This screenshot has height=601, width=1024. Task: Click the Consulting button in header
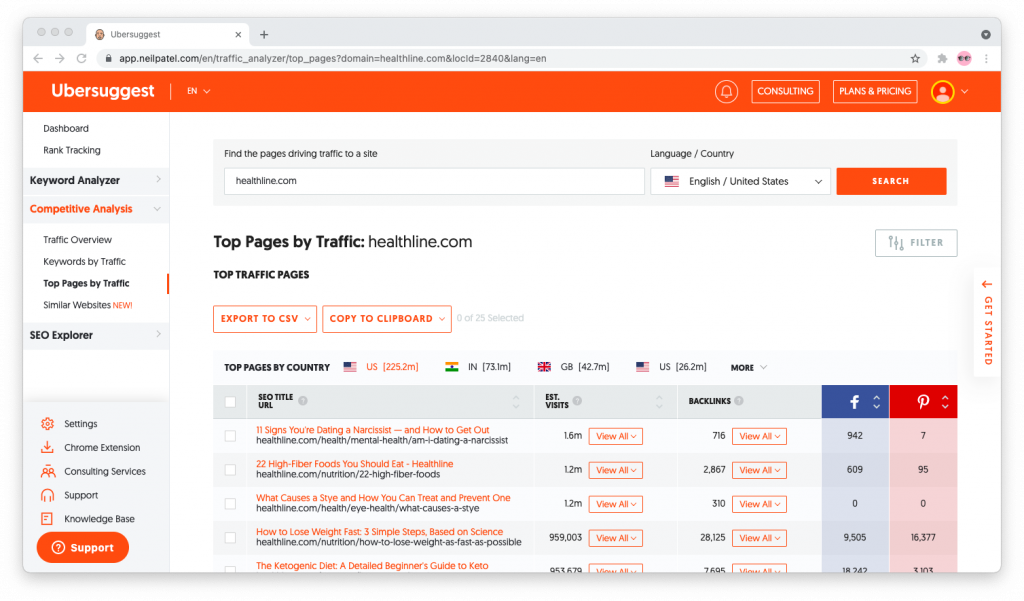pyautogui.click(x=785, y=91)
